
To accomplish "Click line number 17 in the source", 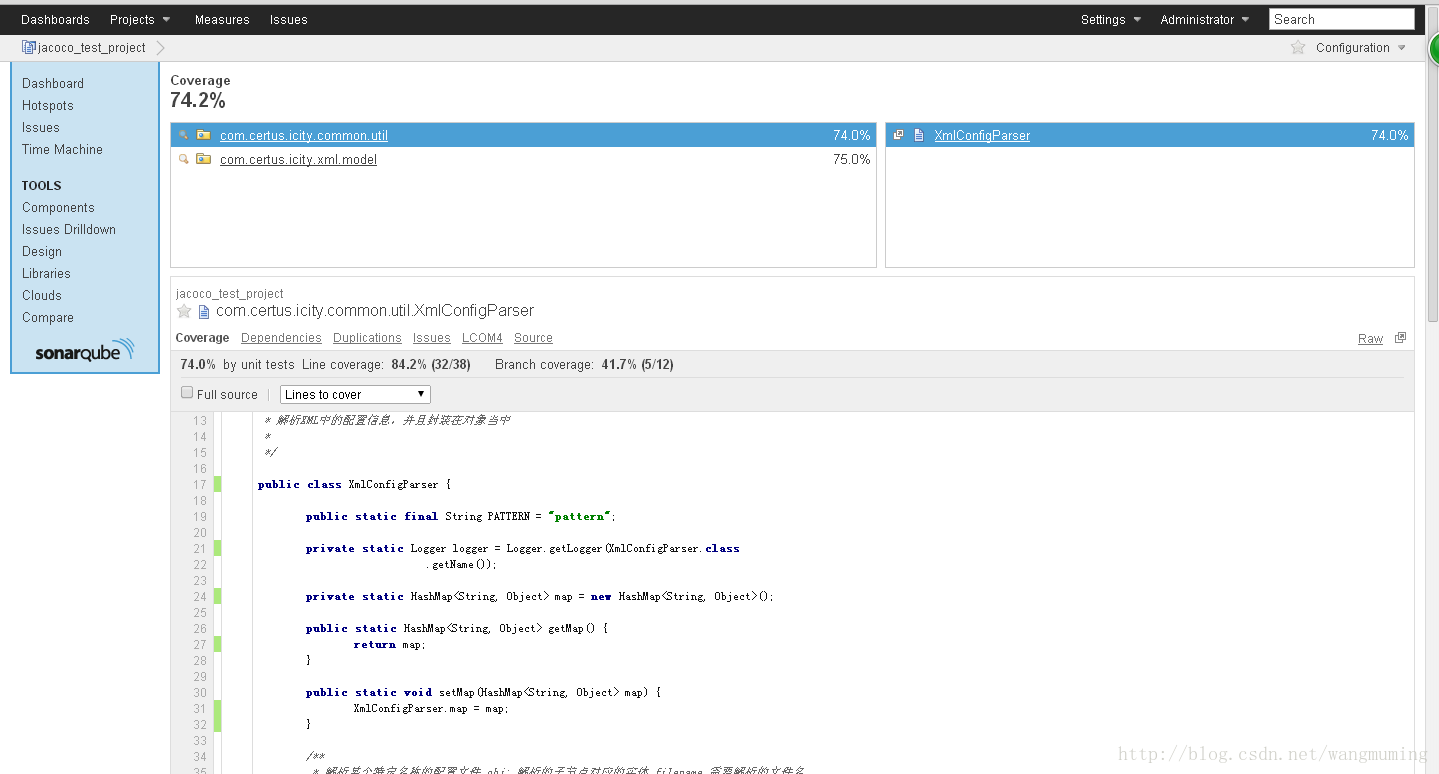I will [199, 484].
